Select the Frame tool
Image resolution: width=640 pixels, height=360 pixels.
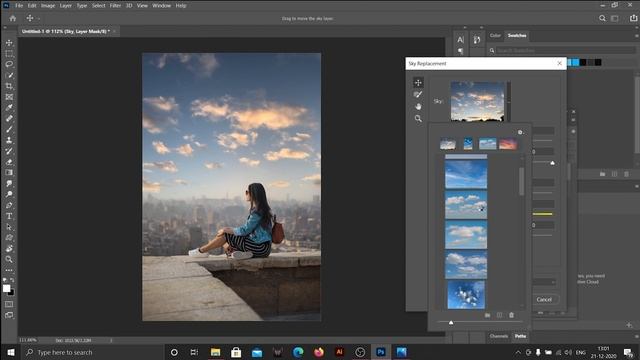9,97
